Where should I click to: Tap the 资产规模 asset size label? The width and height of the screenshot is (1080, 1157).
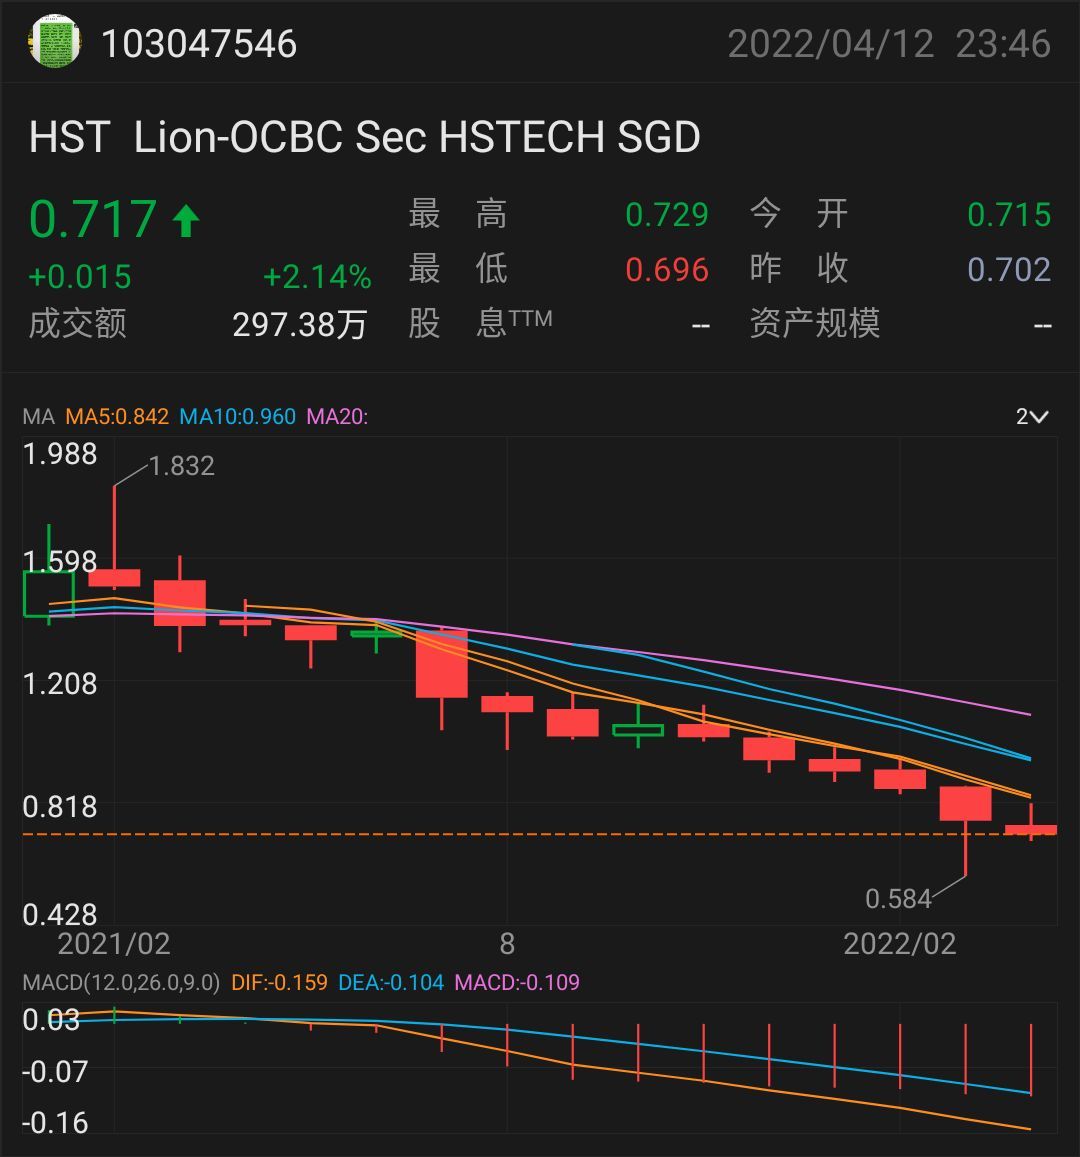tap(815, 323)
